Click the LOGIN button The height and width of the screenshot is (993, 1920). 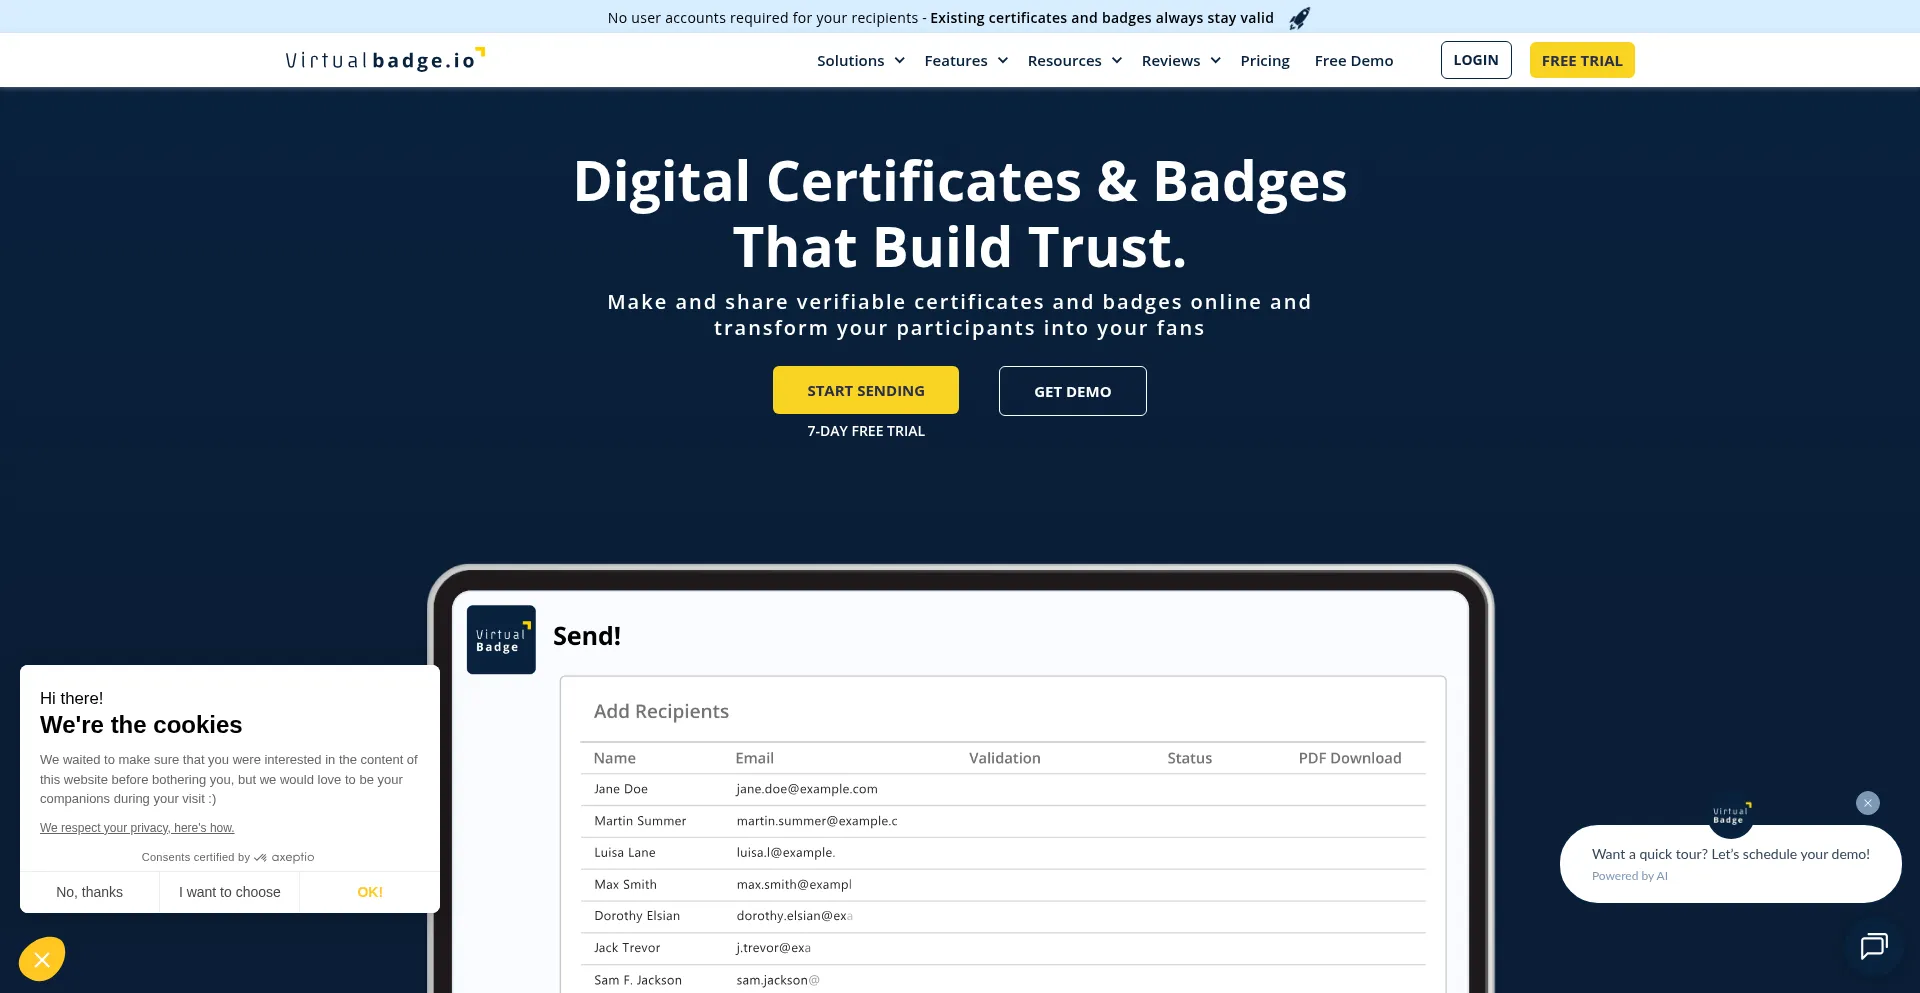point(1475,60)
